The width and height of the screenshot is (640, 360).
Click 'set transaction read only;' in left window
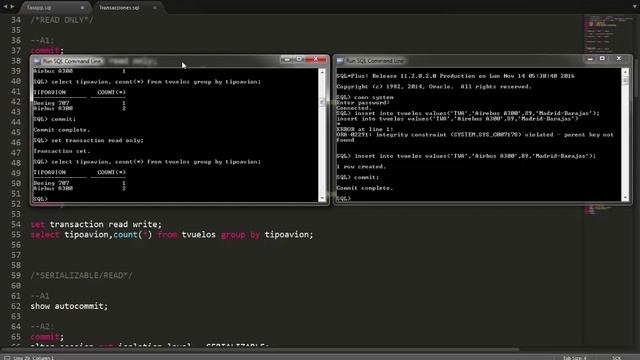(97, 140)
